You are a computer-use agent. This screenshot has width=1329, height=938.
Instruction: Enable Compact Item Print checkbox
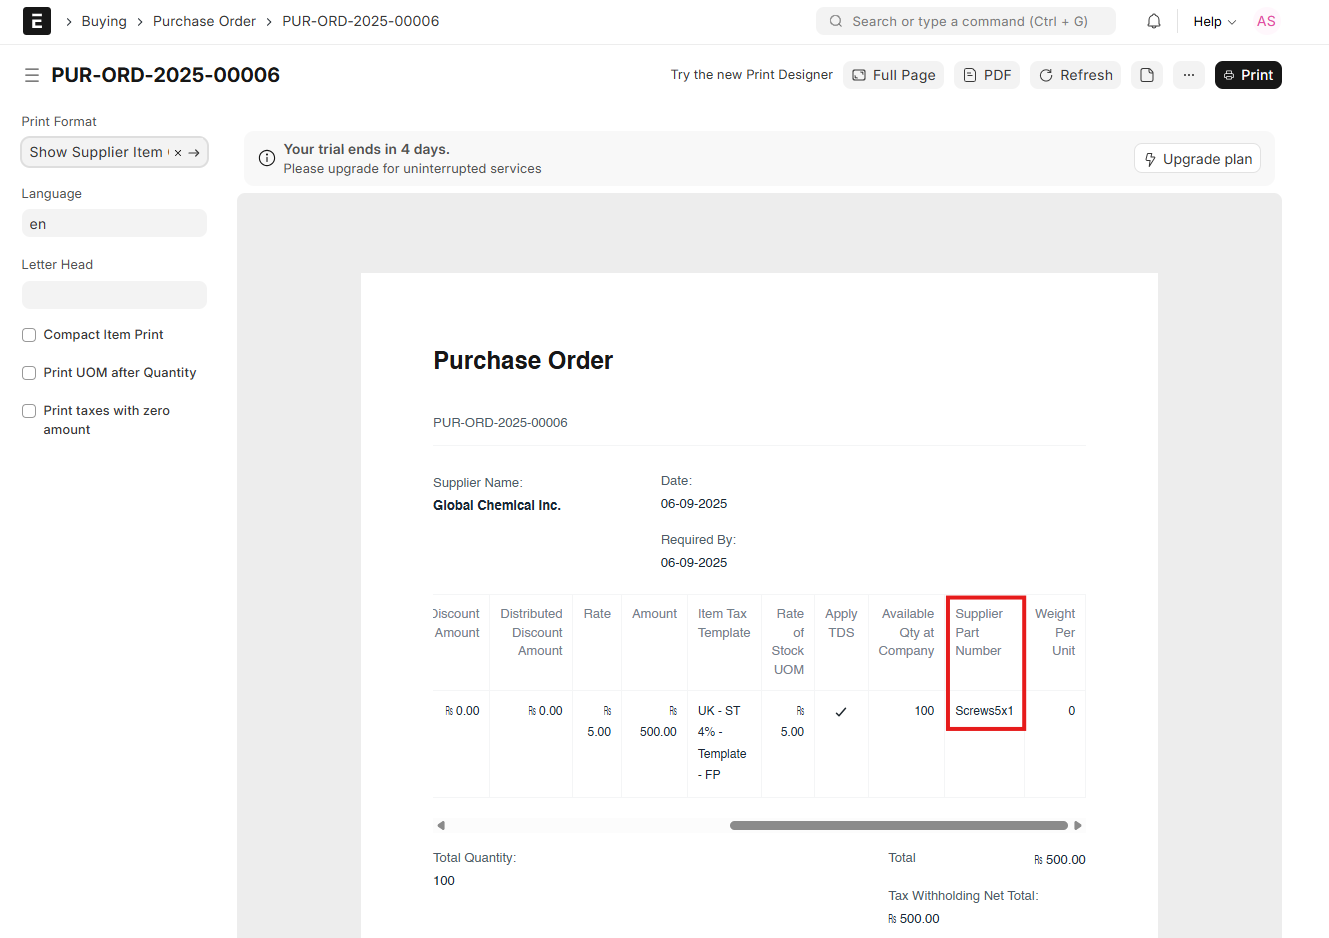tap(29, 335)
